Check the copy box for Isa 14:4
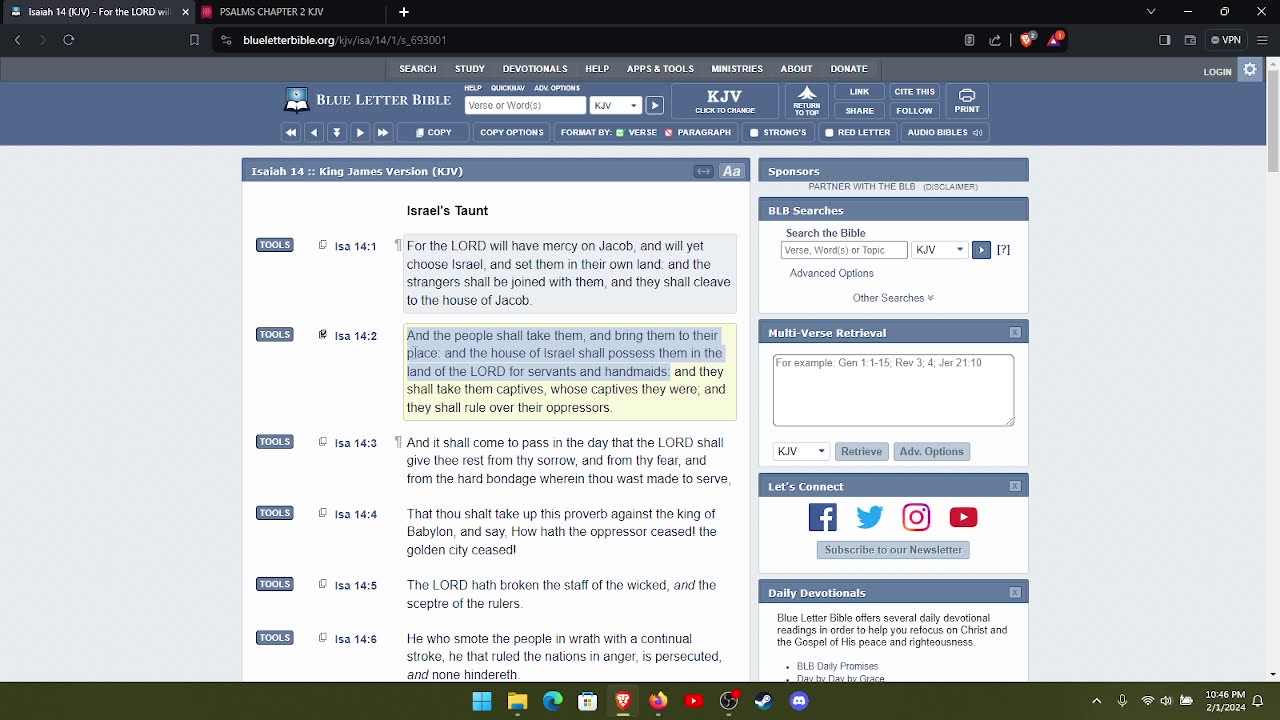Image resolution: width=1280 pixels, height=720 pixels. click(x=323, y=513)
